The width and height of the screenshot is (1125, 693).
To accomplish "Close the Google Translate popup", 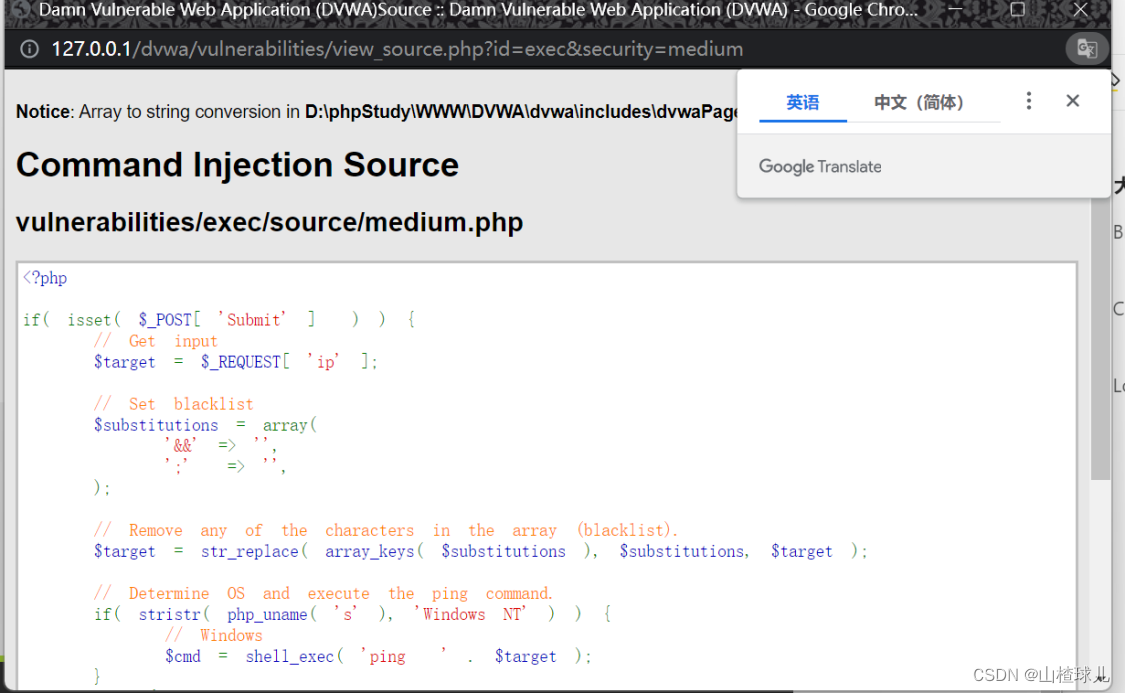I will pyautogui.click(x=1073, y=100).
